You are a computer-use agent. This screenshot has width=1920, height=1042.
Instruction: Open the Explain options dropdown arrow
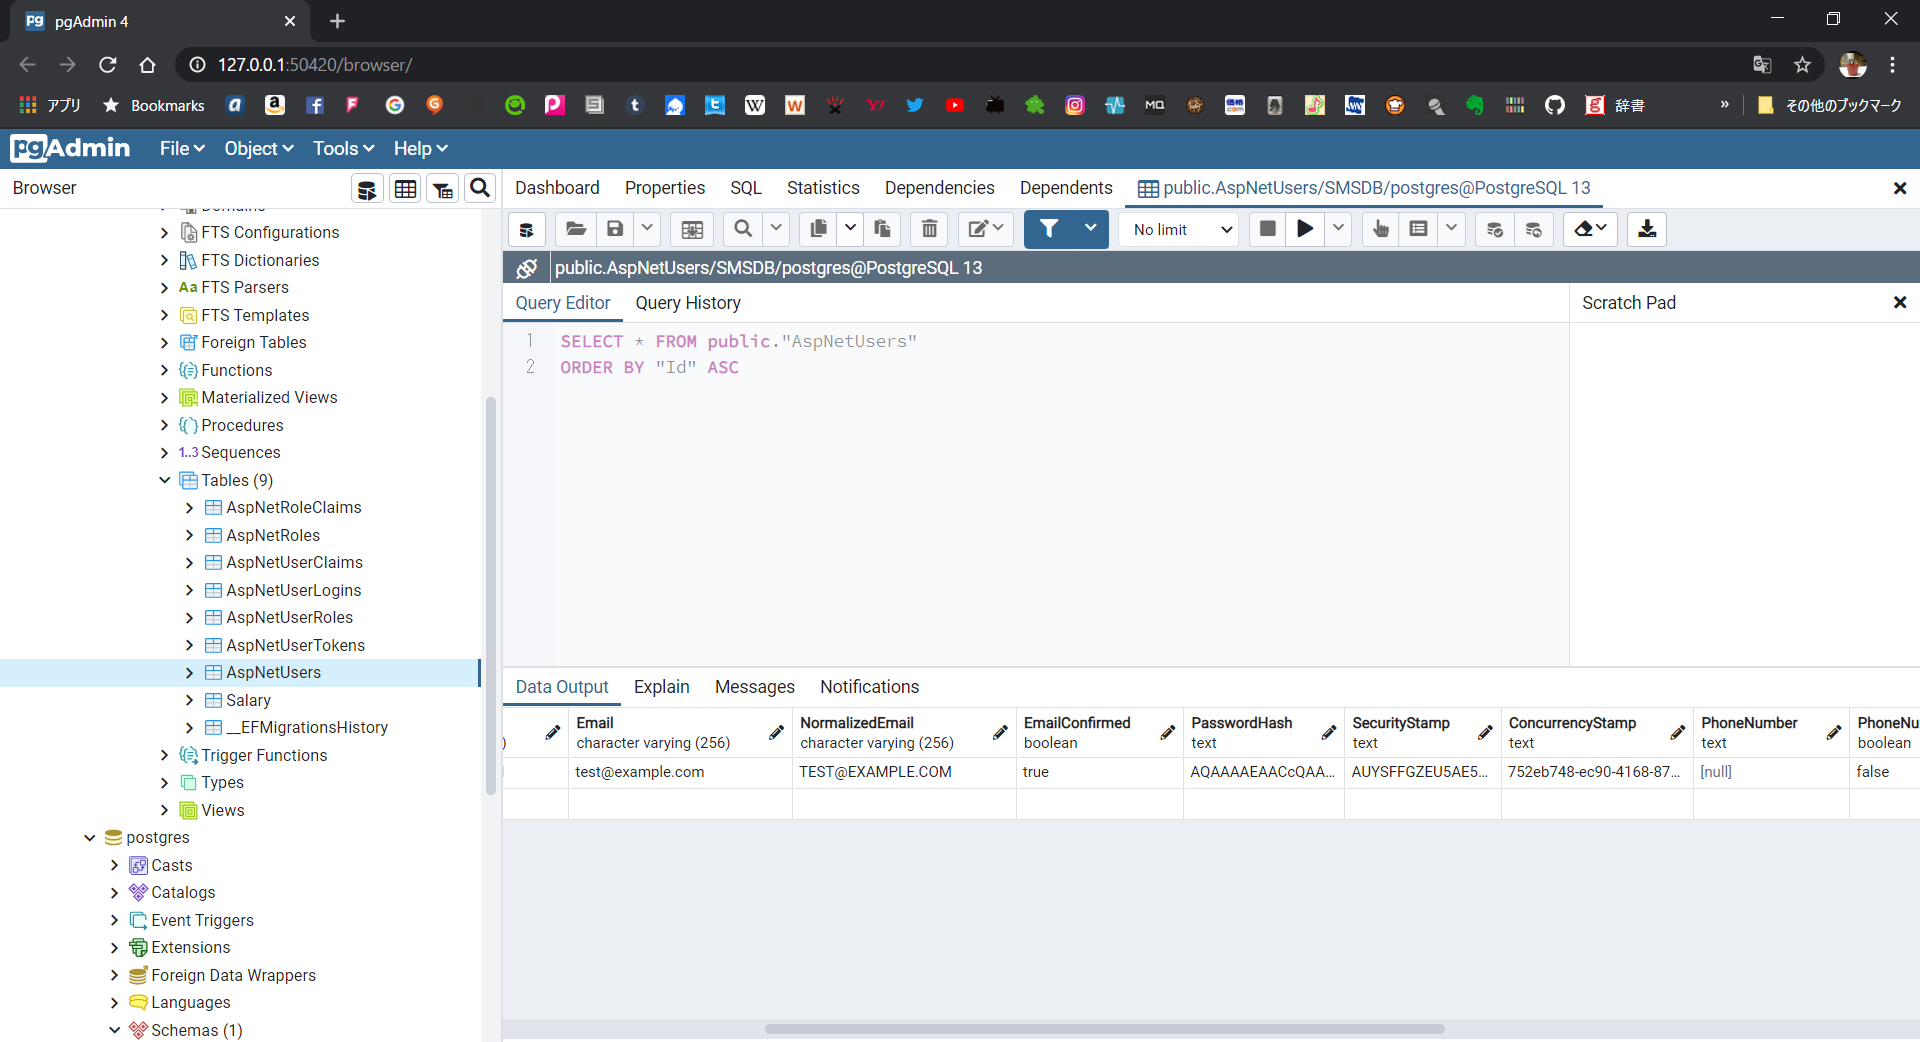pyautogui.click(x=1451, y=229)
